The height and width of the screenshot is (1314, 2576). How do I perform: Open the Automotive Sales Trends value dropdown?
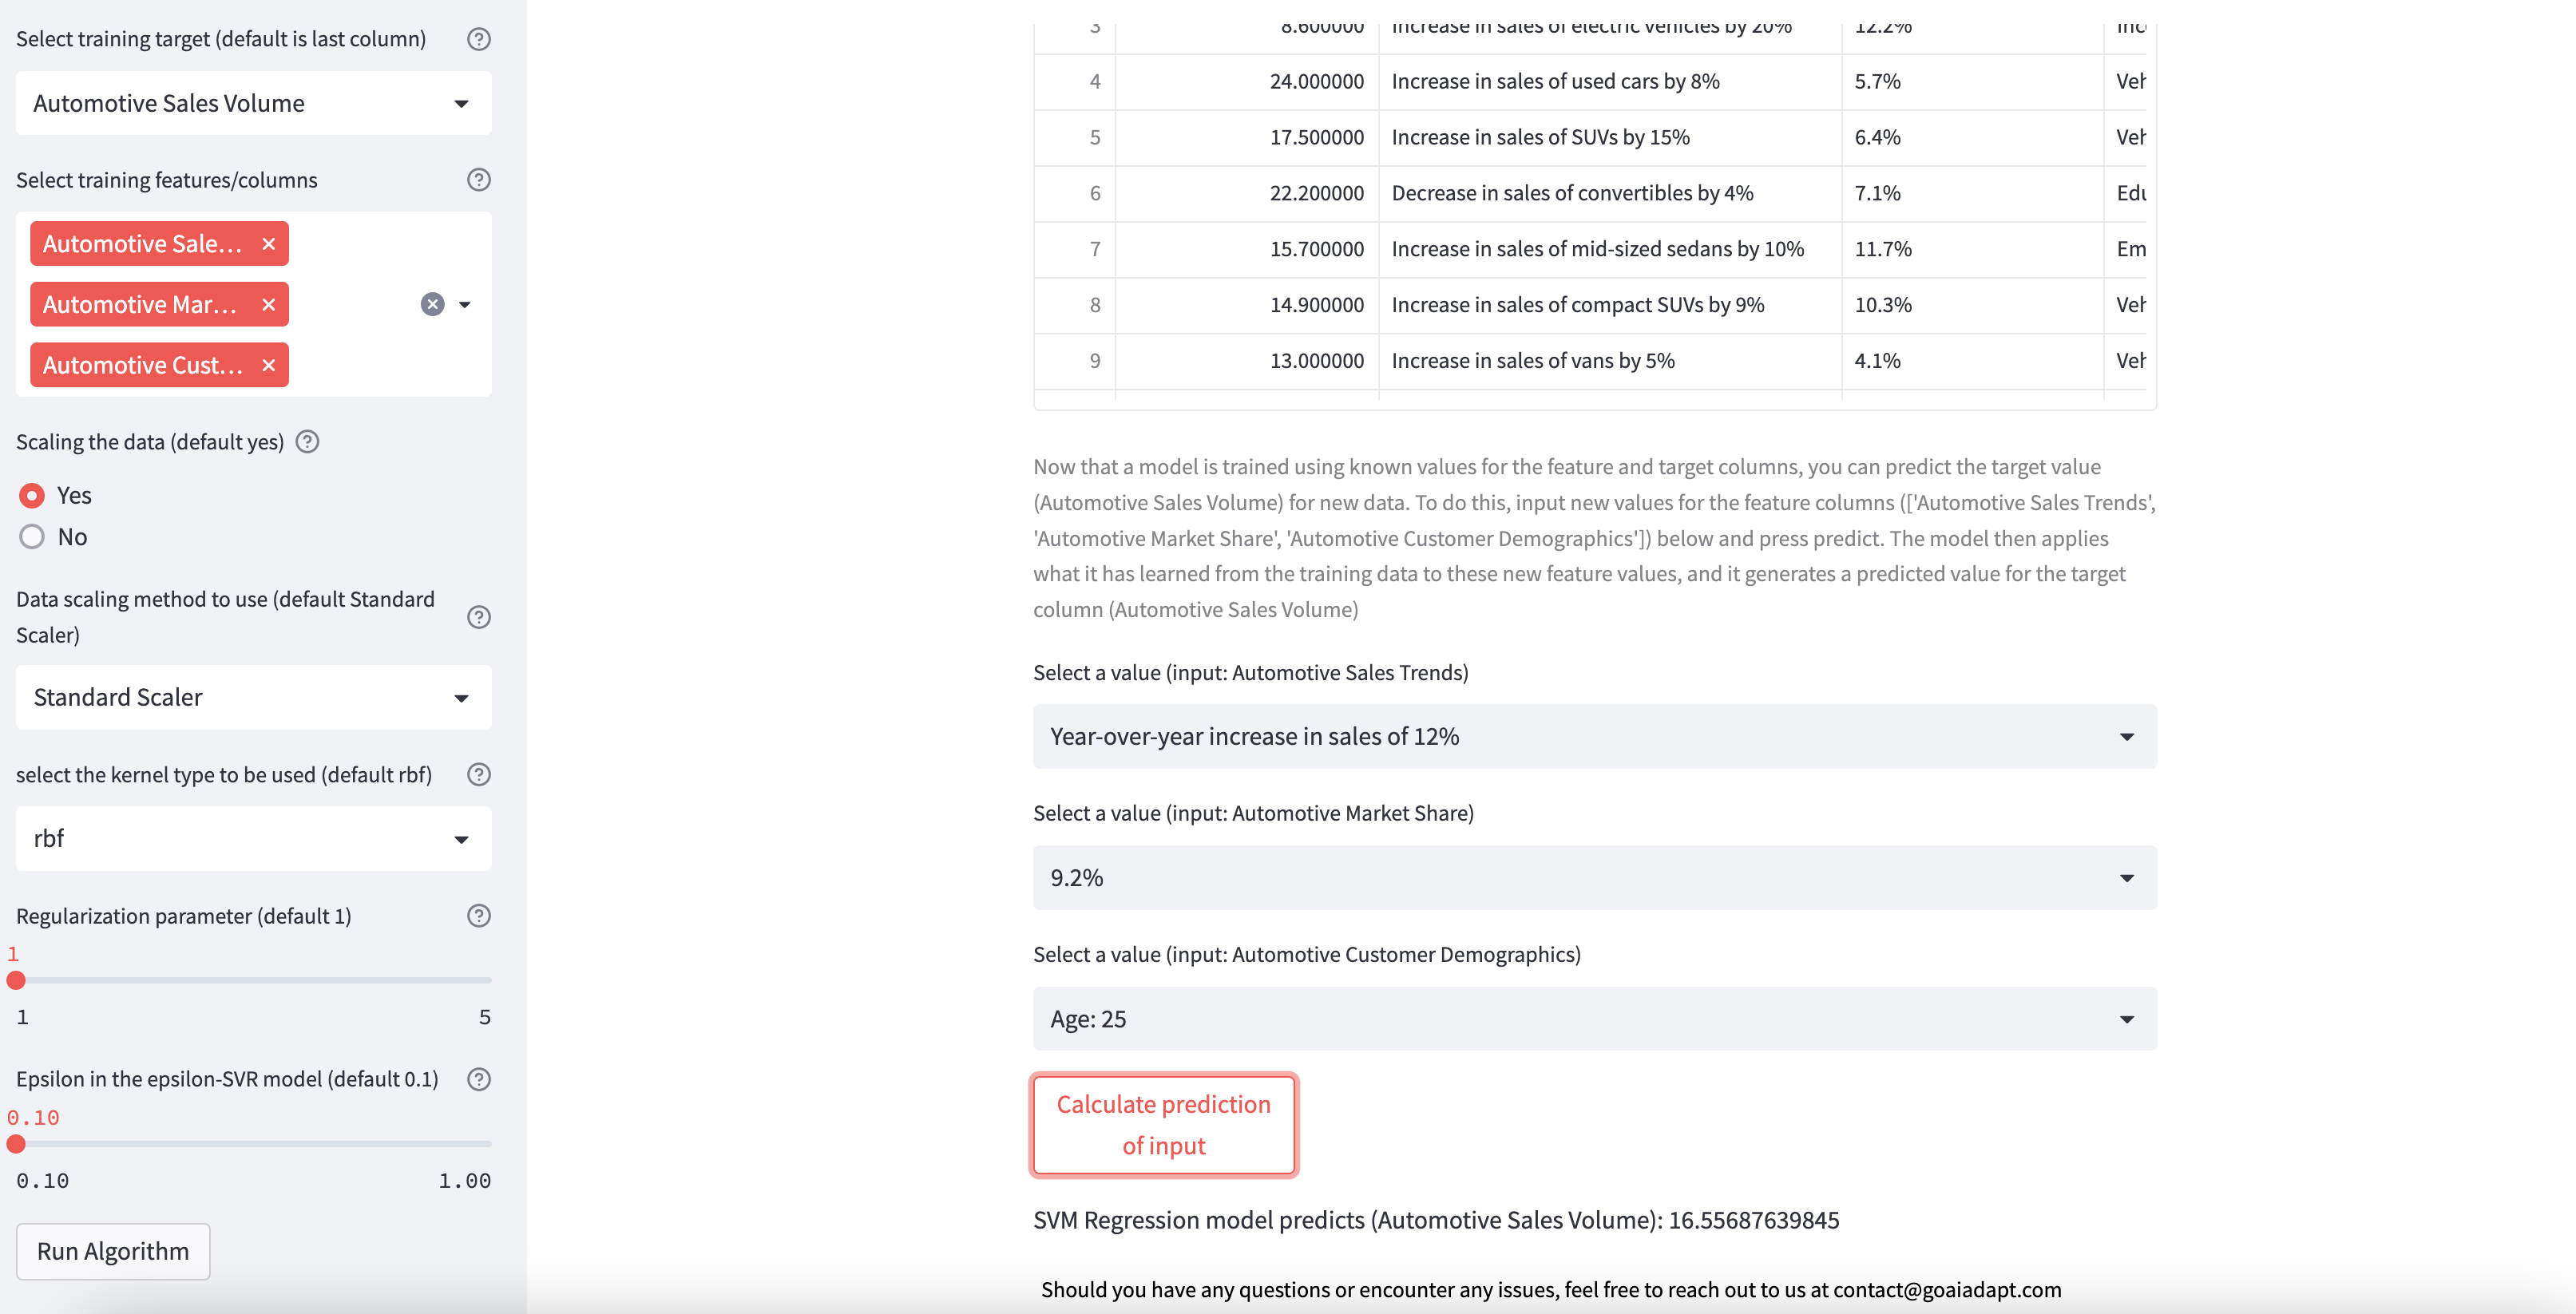tap(1594, 736)
